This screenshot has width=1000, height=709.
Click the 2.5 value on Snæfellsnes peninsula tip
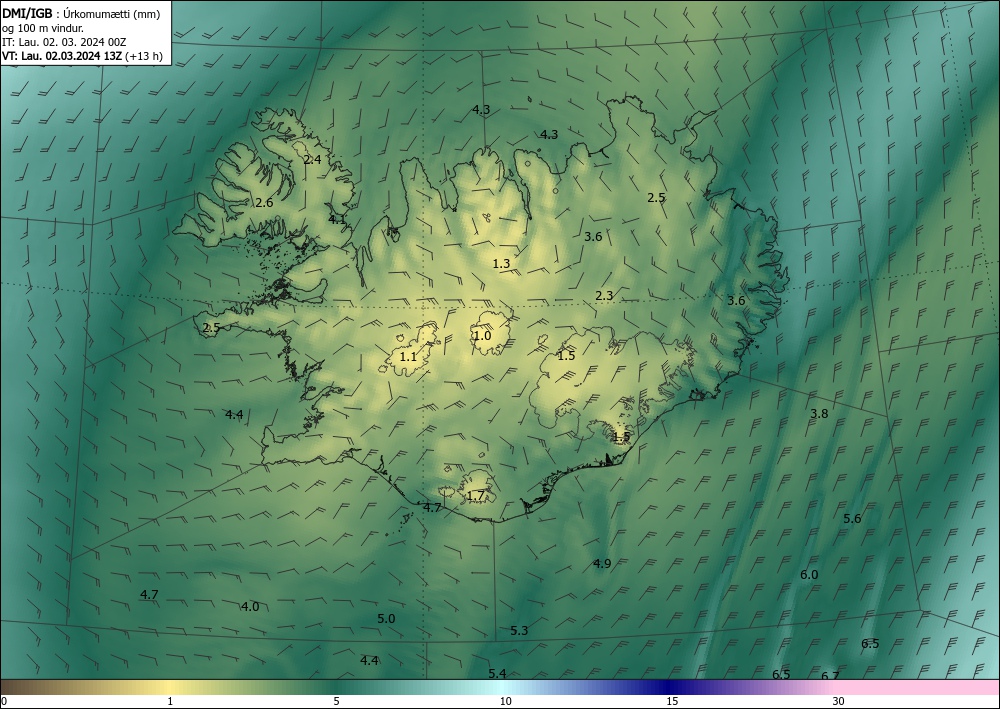click(x=211, y=328)
